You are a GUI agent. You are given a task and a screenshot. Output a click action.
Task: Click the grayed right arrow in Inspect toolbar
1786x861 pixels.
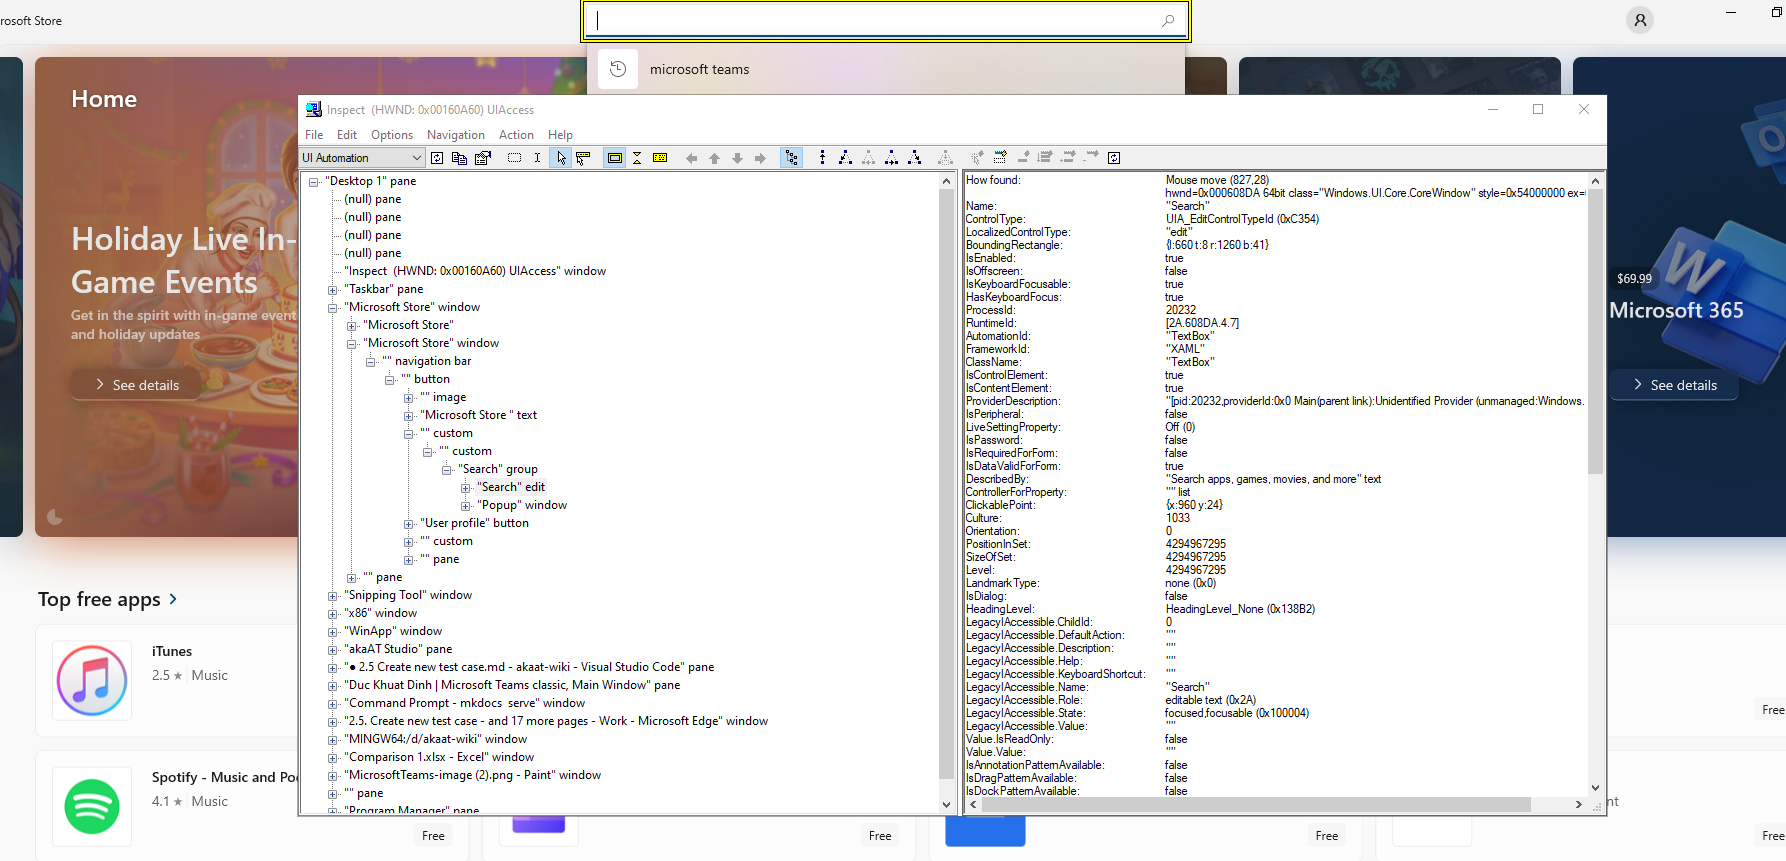coord(760,158)
